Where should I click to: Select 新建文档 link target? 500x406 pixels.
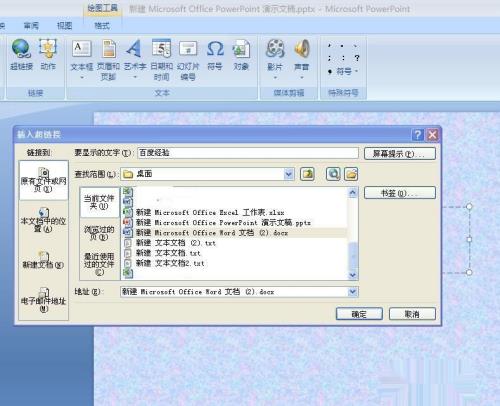44,259
